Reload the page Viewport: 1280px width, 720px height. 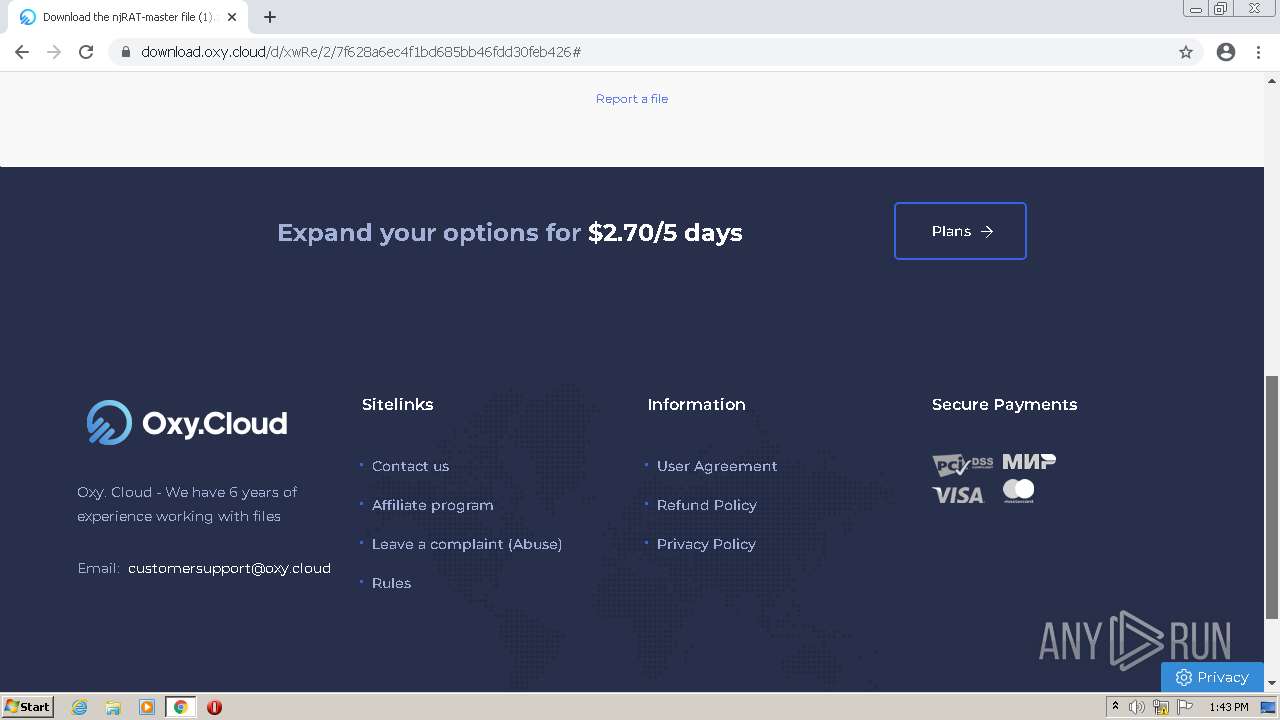pyautogui.click(x=86, y=52)
